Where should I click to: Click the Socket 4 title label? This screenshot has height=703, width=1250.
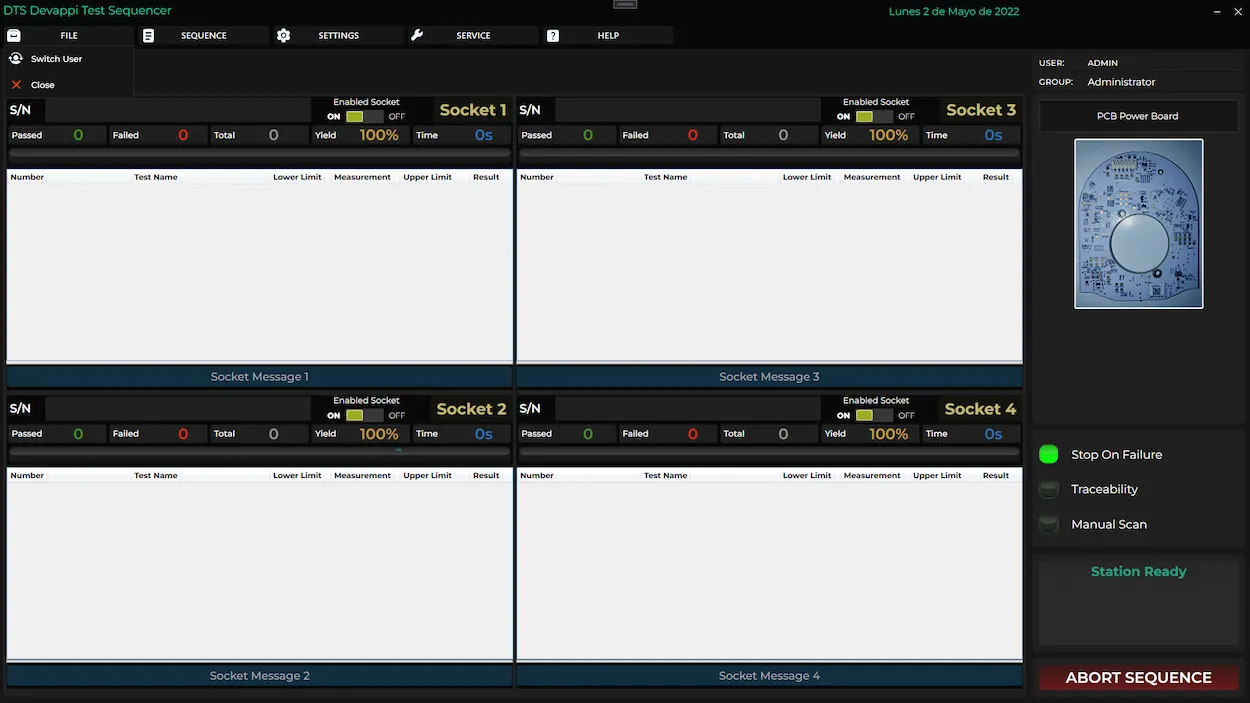click(980, 409)
